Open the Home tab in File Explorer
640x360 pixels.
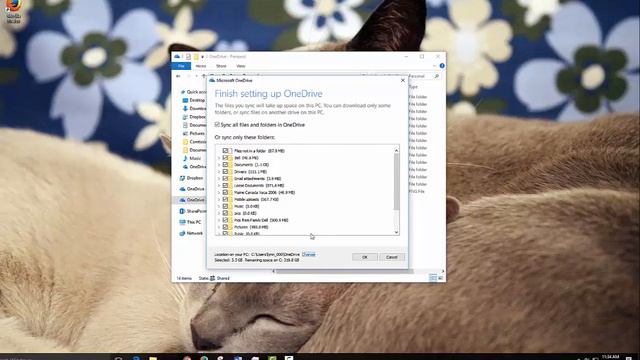point(200,66)
